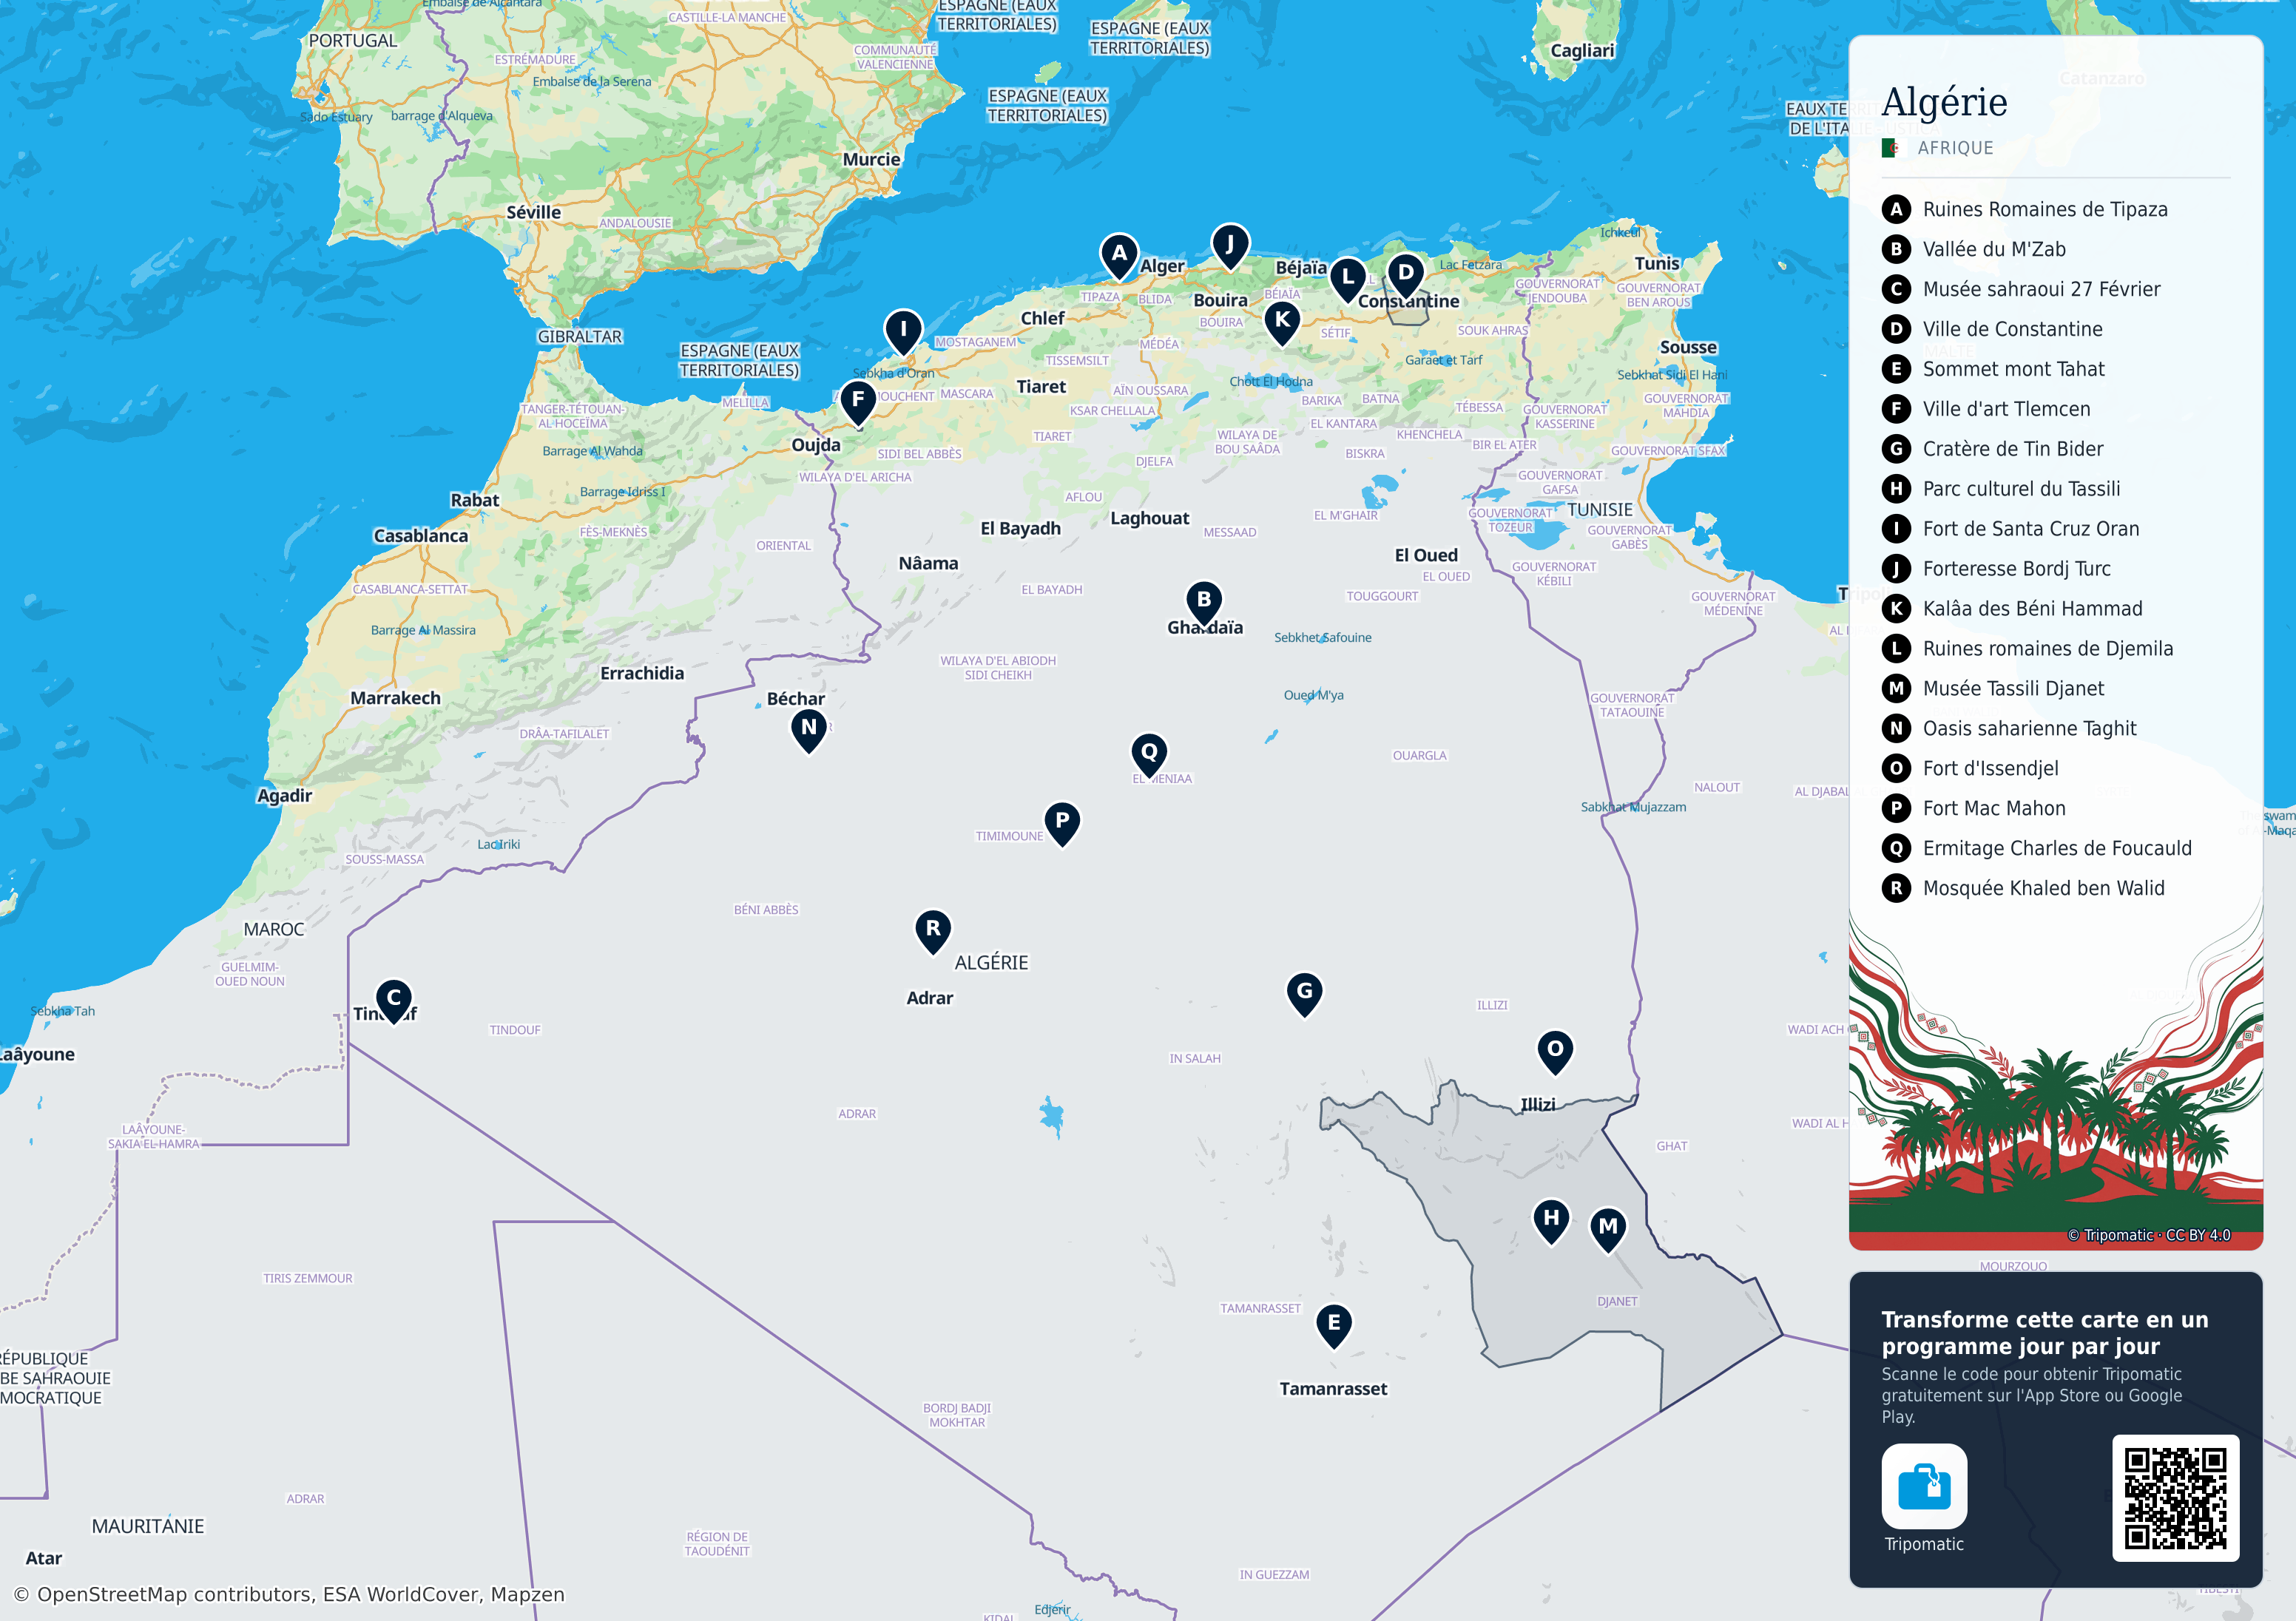This screenshot has height=1621, width=2296.
Task: Click the TUNISIE country label
Action: click(1600, 510)
